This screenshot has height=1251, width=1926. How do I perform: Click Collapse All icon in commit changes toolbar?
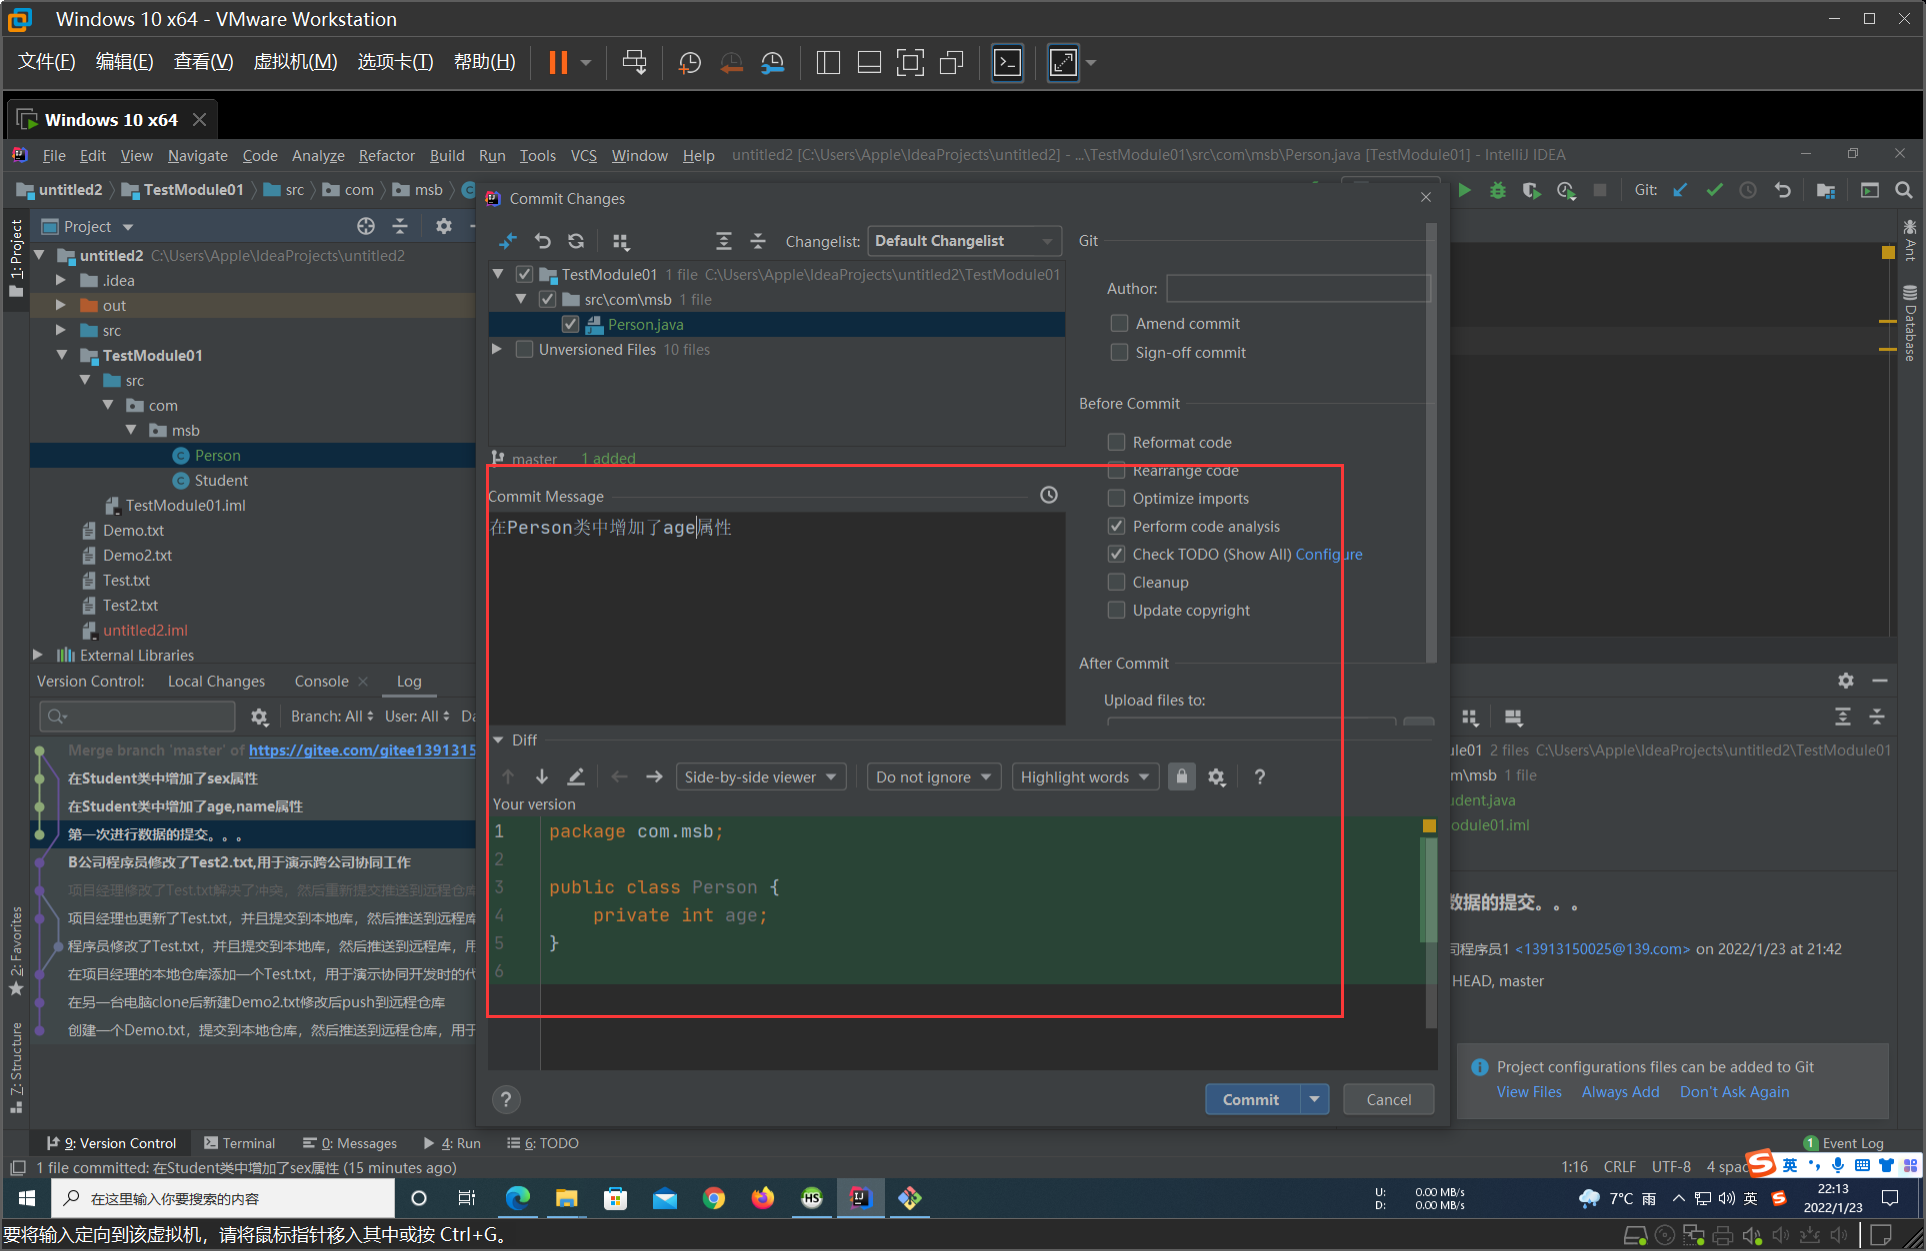758,241
